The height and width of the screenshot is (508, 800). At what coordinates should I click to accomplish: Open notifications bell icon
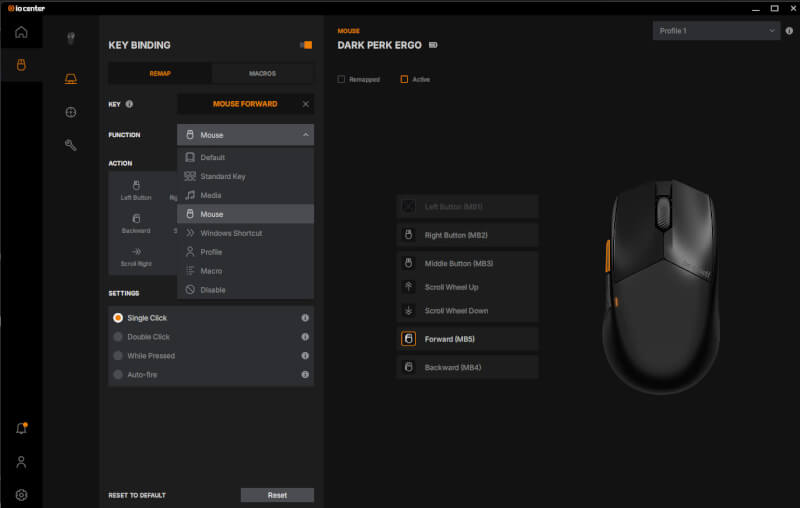click(x=21, y=428)
